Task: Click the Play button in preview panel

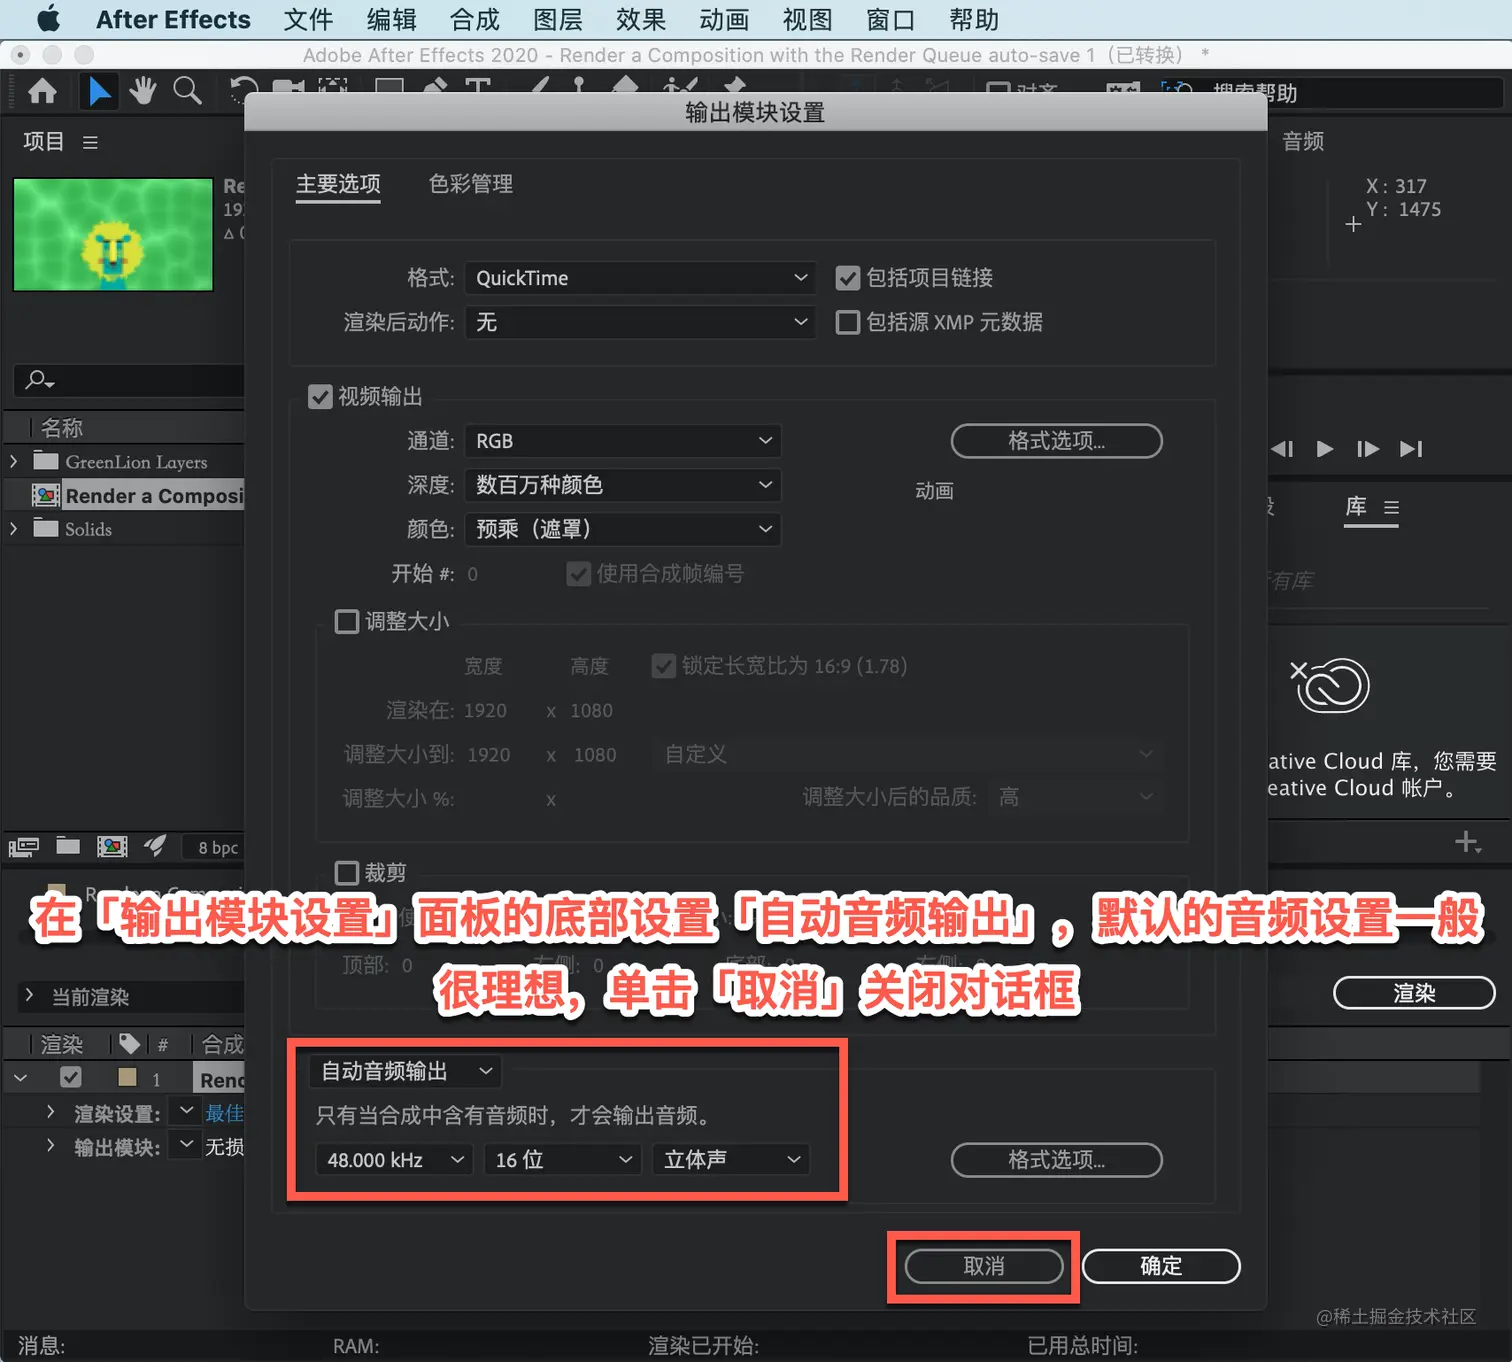Action: [1325, 449]
